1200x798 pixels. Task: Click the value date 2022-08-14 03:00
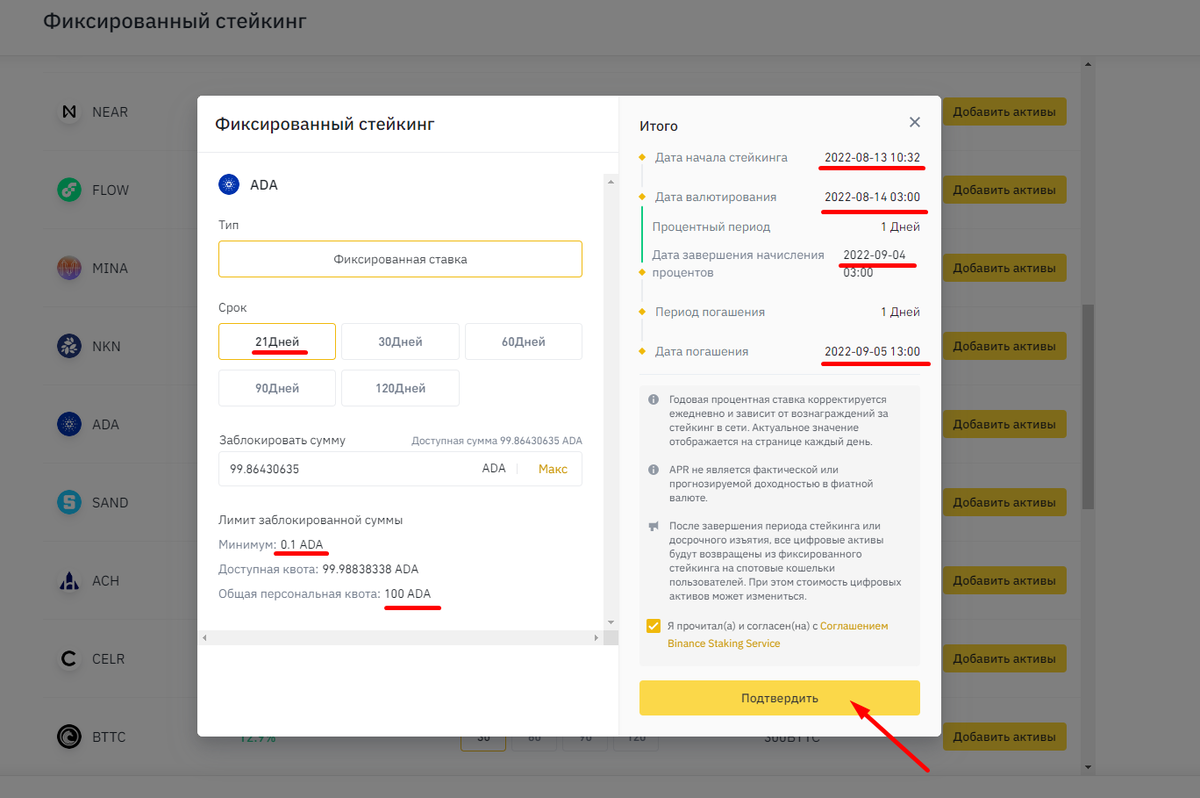872,197
